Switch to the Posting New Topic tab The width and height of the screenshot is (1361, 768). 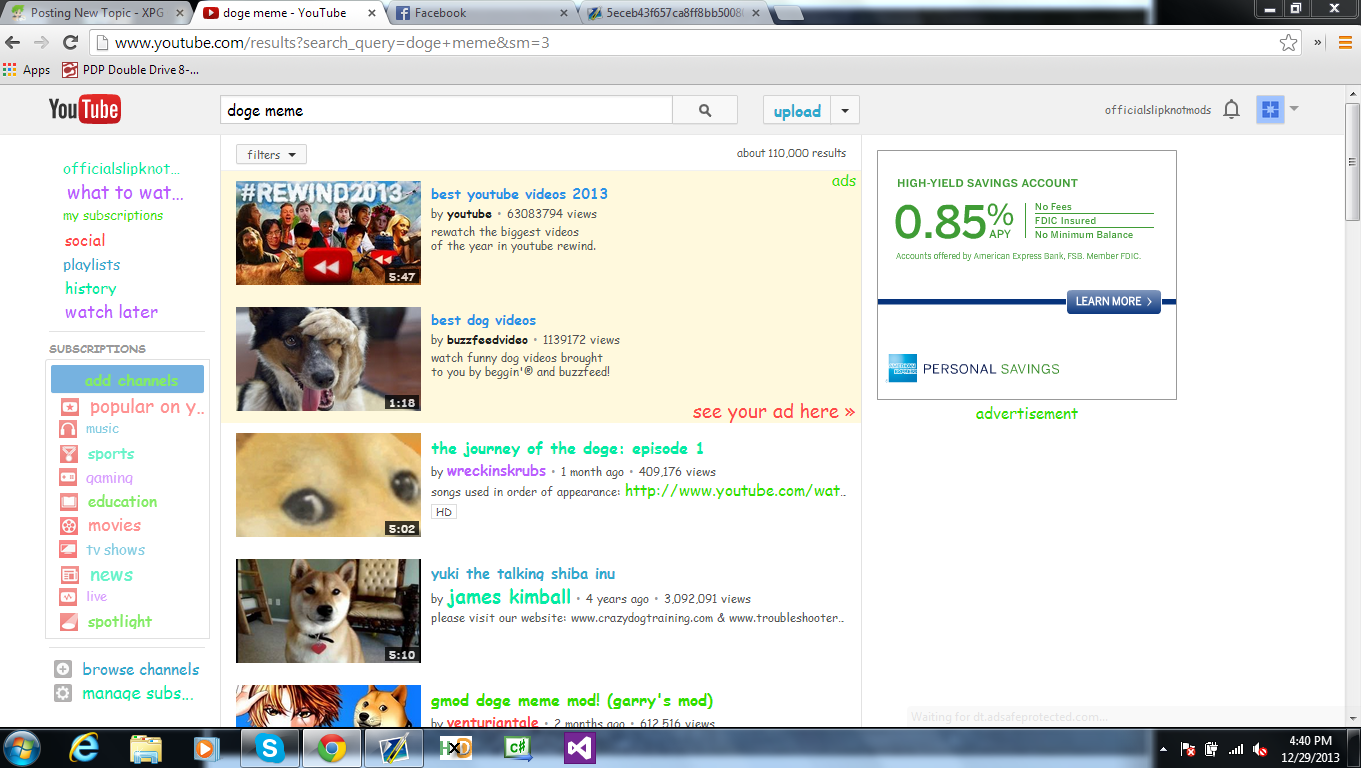[x=95, y=13]
